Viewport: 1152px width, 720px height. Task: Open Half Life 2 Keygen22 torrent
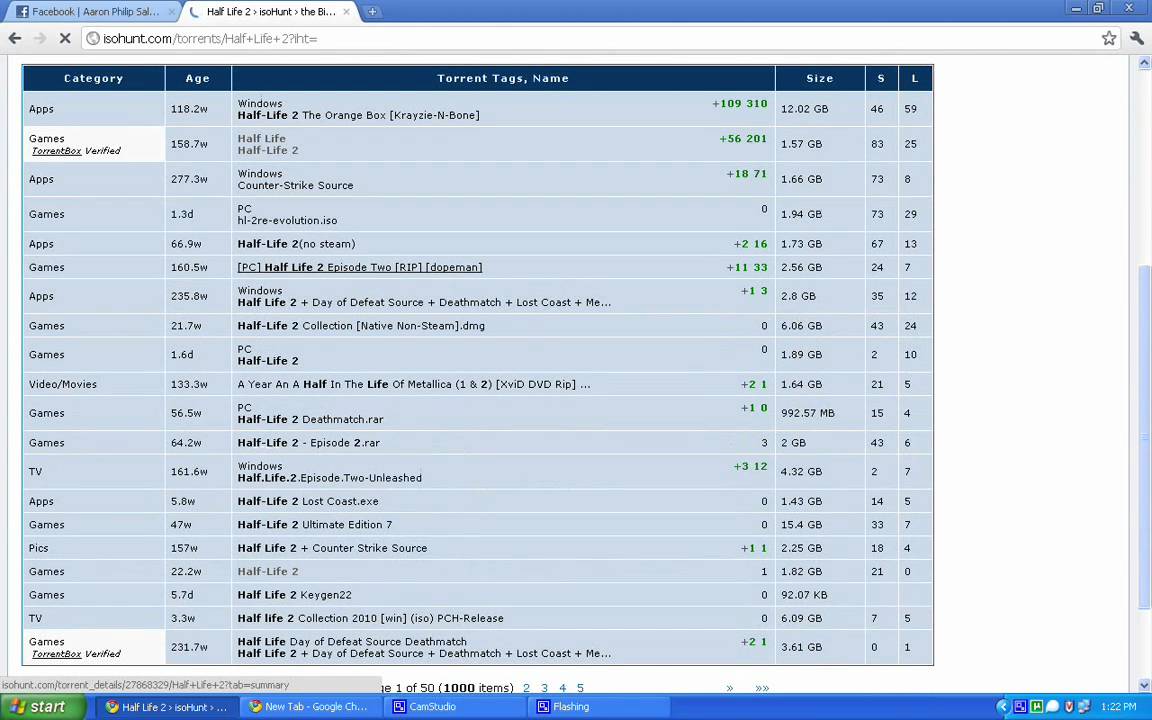[x=295, y=595]
